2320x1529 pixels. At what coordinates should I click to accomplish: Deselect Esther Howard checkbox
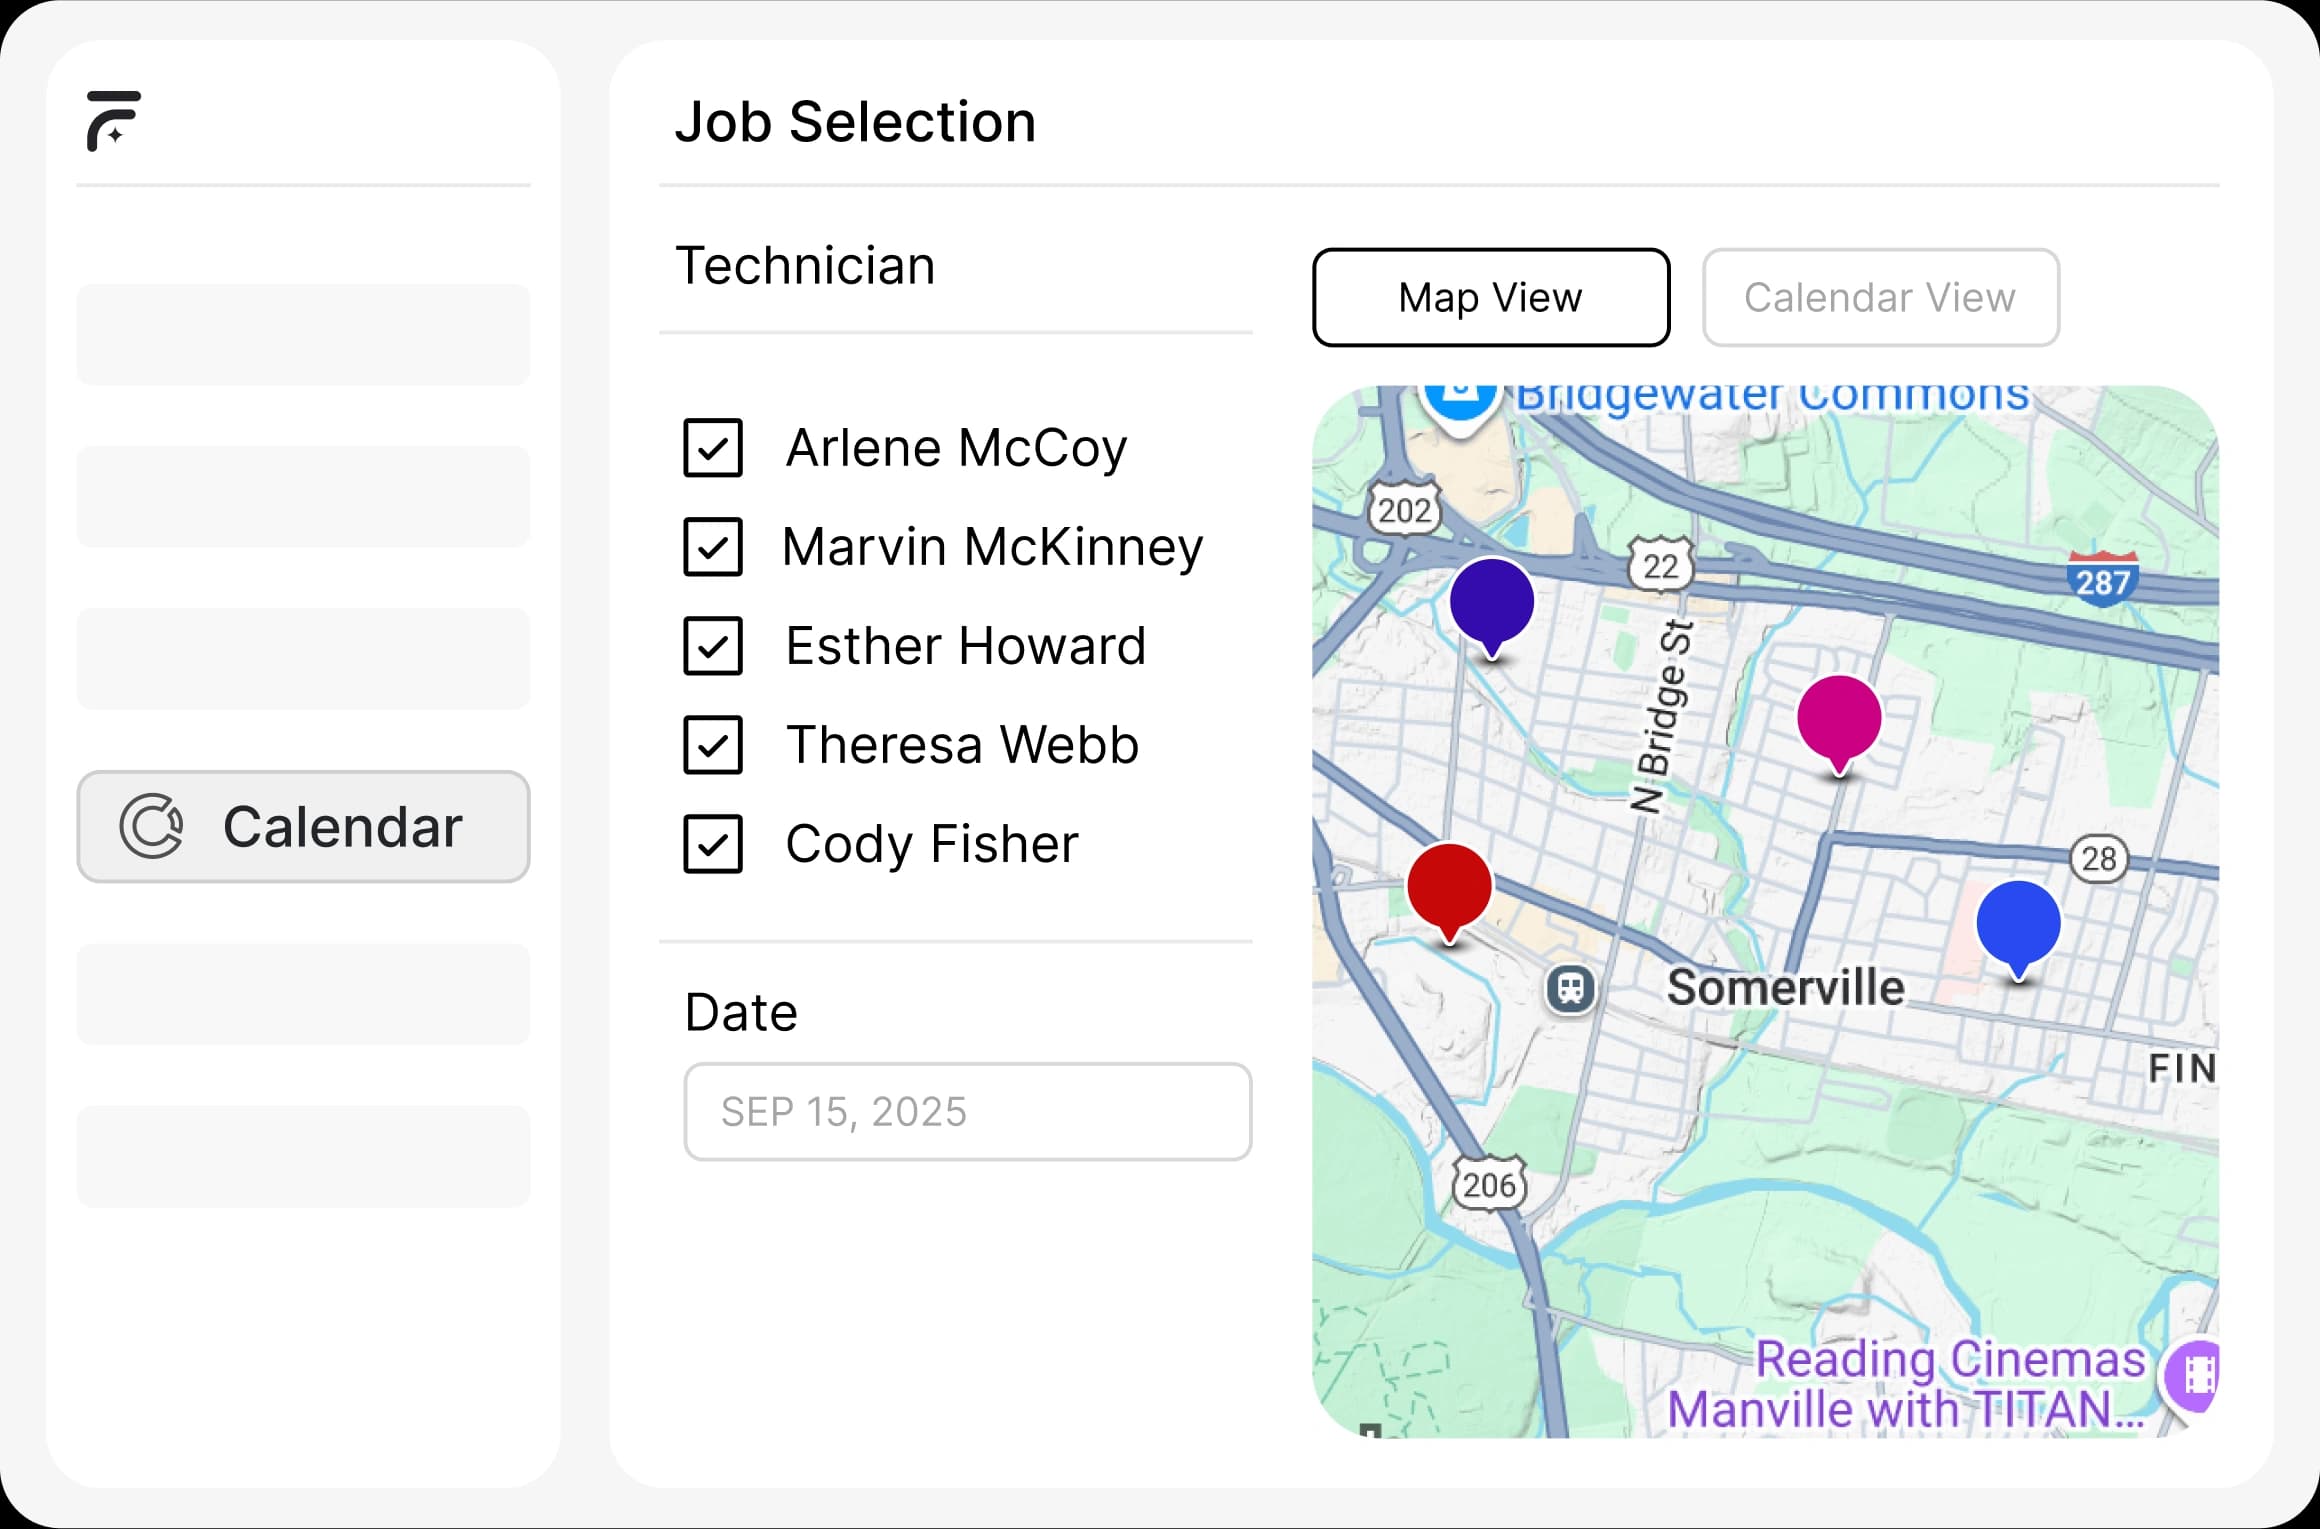713,646
